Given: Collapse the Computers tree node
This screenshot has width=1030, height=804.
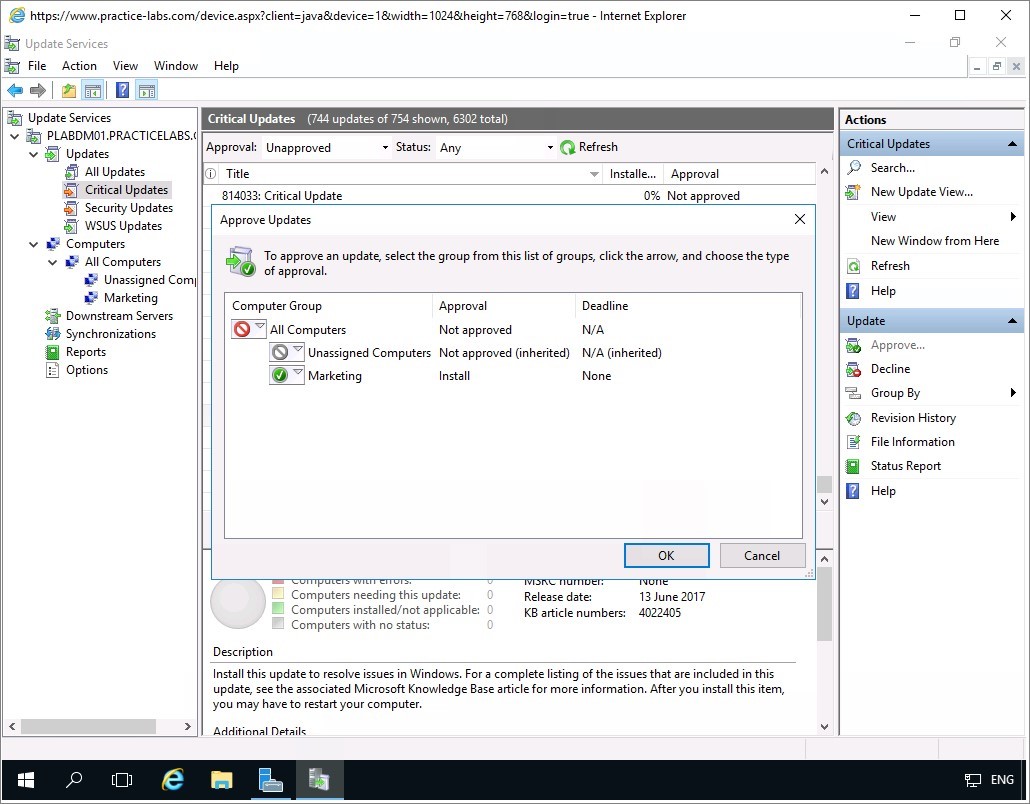Looking at the screenshot, I should tap(34, 244).
